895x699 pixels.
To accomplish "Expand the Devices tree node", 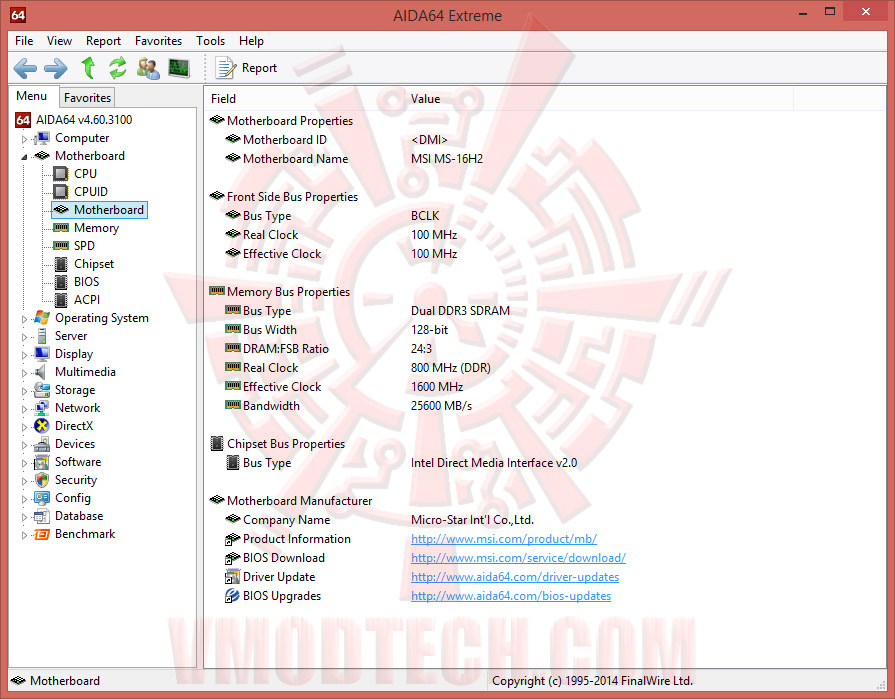I will click(x=24, y=445).
